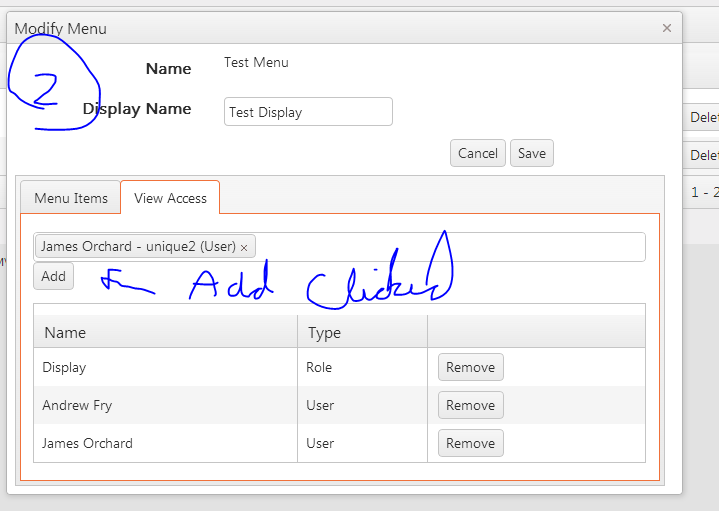Save the menu changes
This screenshot has height=511, width=719.
pyautogui.click(x=531, y=153)
